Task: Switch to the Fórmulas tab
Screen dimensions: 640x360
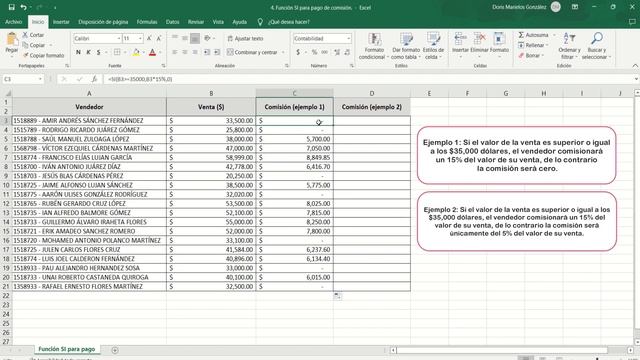Action: 147,22
